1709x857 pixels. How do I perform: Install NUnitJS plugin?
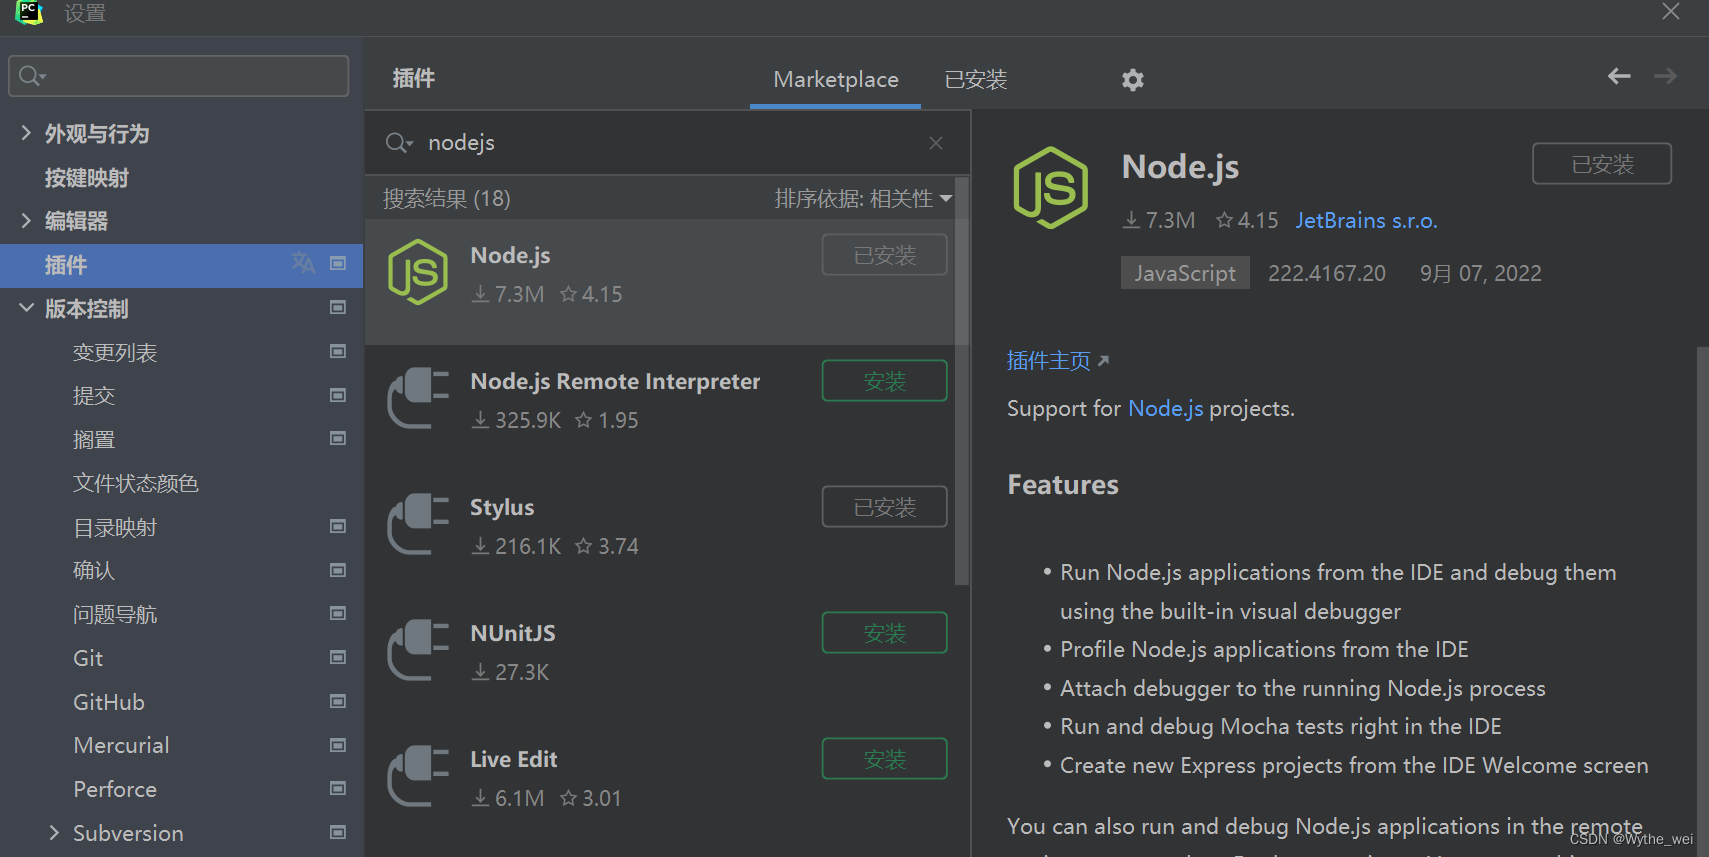tap(884, 633)
